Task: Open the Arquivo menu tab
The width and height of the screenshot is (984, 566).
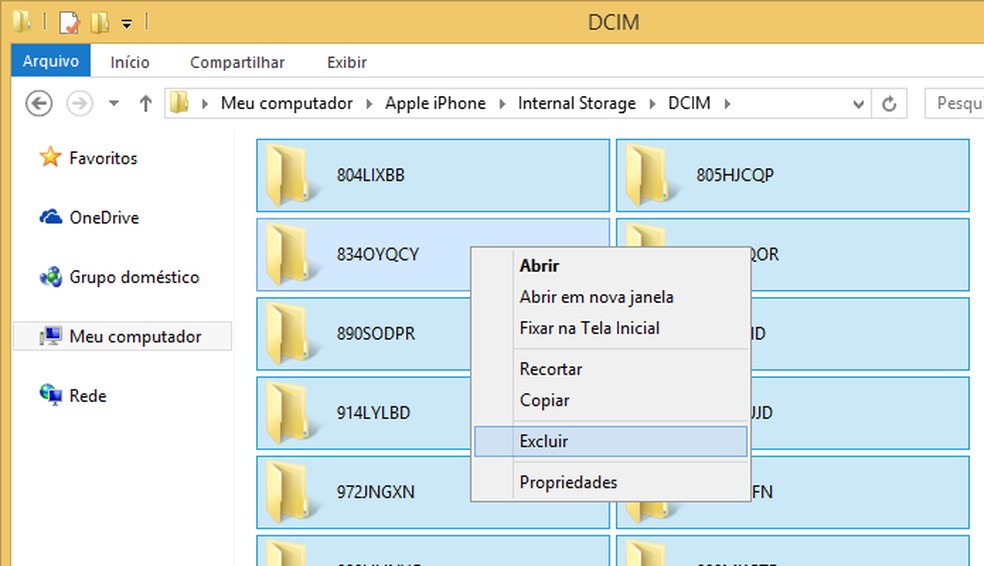Action: coord(51,62)
